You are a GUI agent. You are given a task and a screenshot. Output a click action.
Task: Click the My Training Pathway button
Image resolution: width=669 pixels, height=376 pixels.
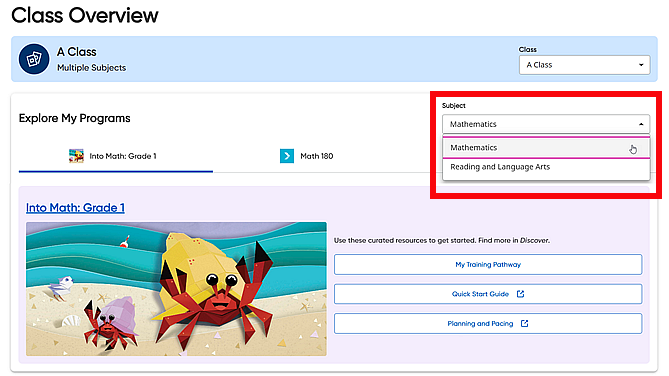pyautogui.click(x=488, y=265)
